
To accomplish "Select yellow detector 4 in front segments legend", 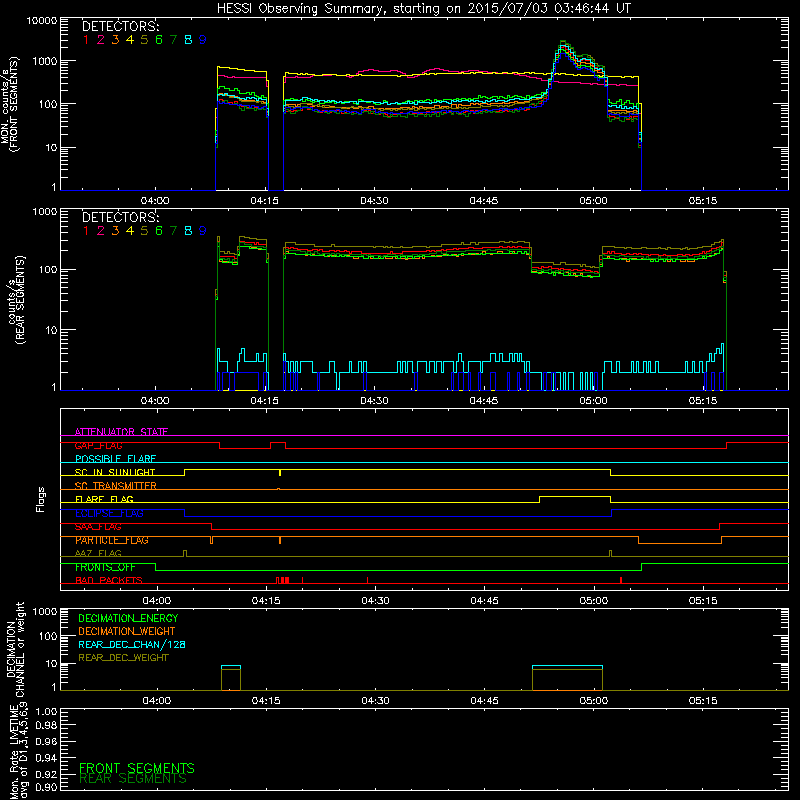I will (x=130, y=40).
